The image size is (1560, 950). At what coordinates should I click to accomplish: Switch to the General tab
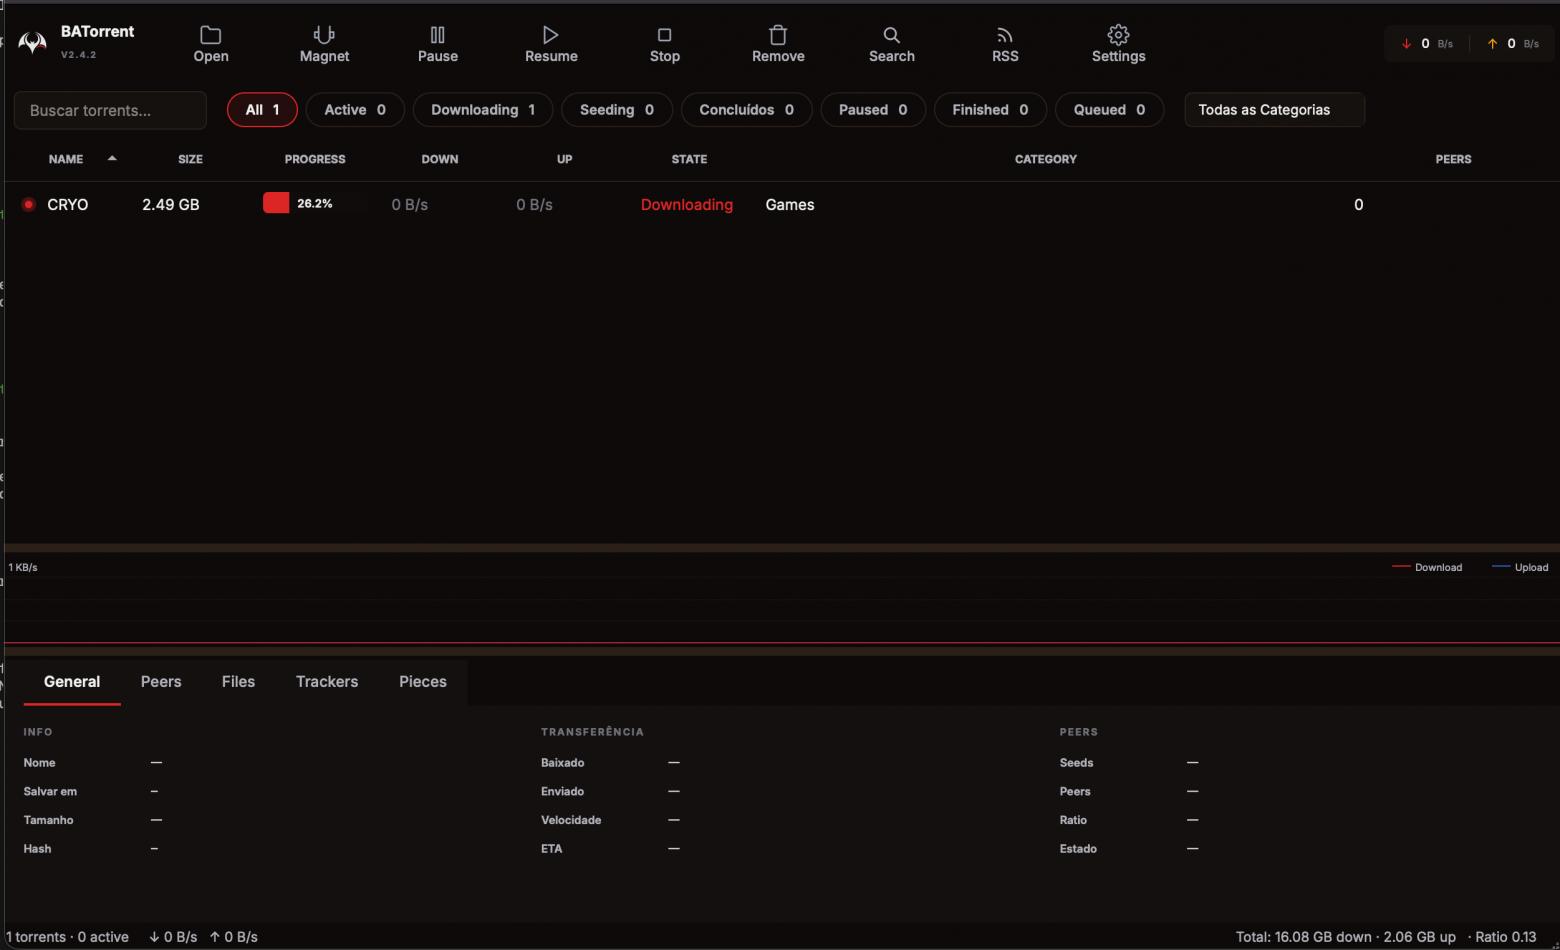click(72, 682)
